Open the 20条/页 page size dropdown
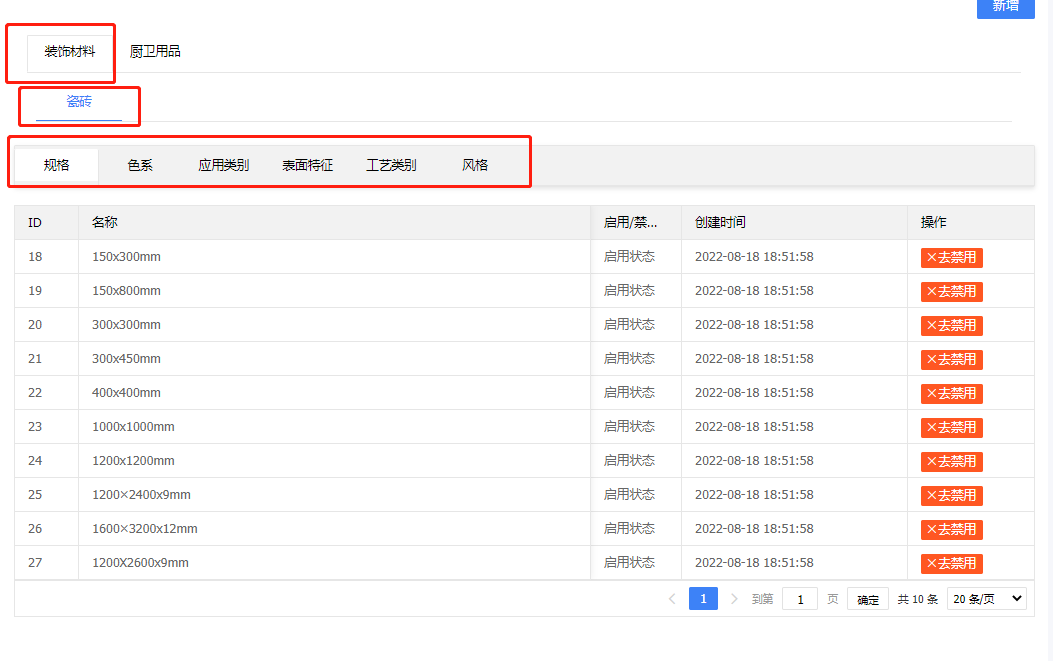This screenshot has width=1053, height=661. [x=986, y=598]
